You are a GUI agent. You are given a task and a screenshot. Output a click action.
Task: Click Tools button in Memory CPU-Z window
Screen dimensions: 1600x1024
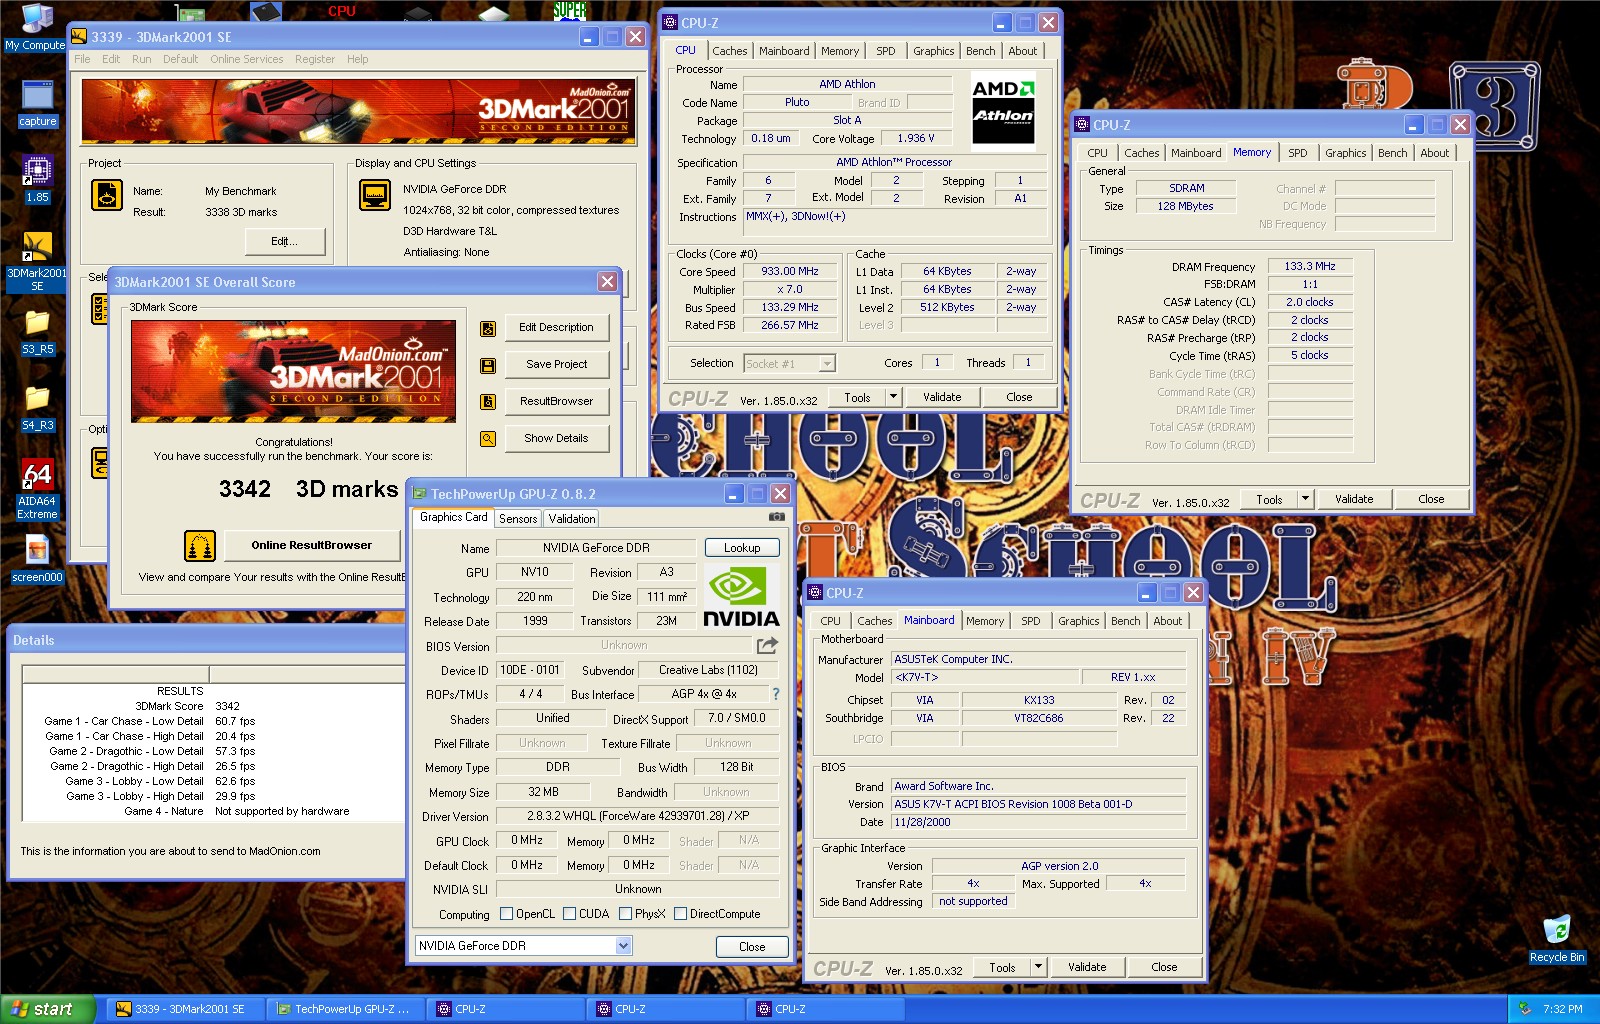click(x=1269, y=499)
